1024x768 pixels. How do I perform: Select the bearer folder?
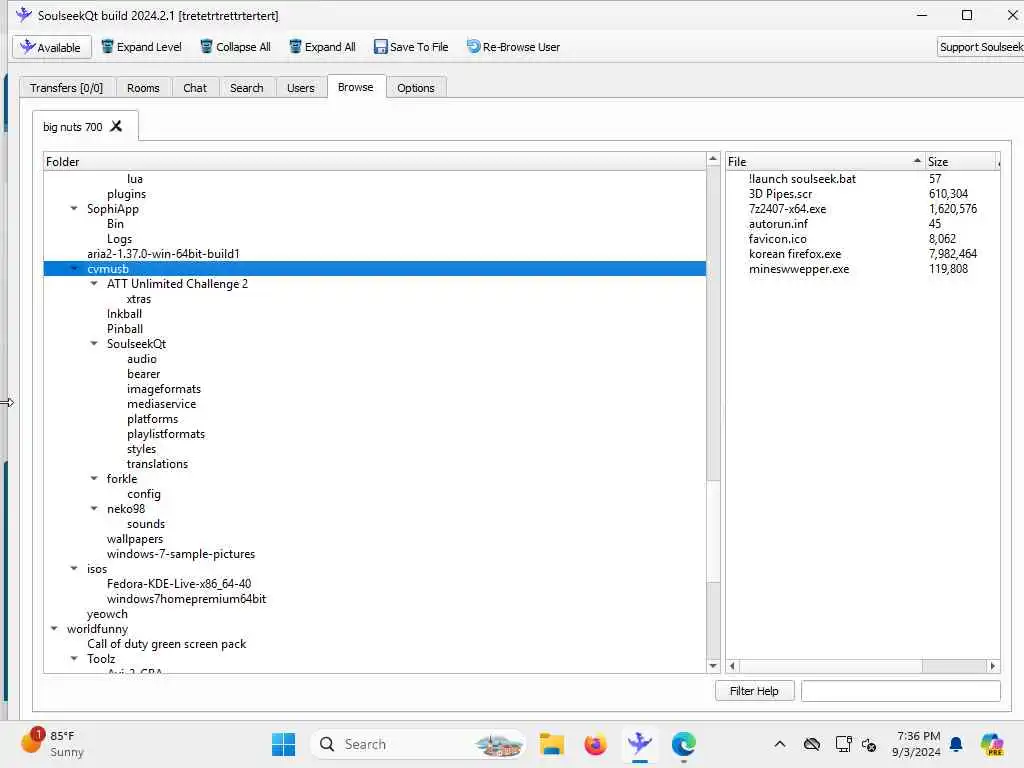tap(144, 374)
